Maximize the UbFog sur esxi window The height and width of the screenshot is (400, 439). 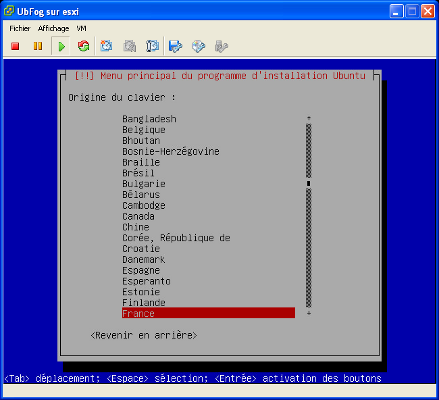[412, 11]
